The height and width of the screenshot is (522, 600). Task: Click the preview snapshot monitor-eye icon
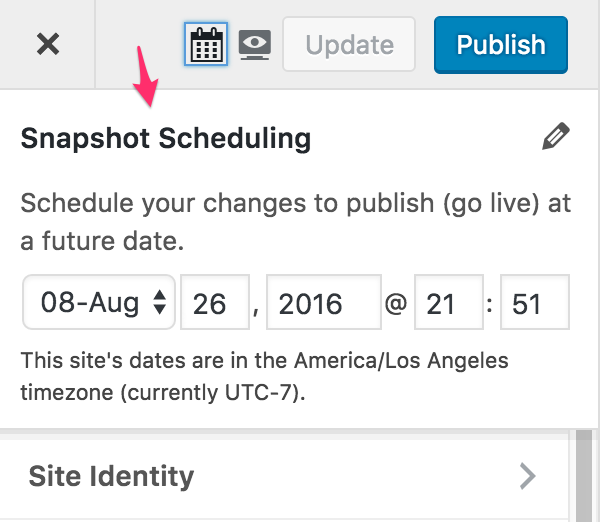click(x=256, y=44)
